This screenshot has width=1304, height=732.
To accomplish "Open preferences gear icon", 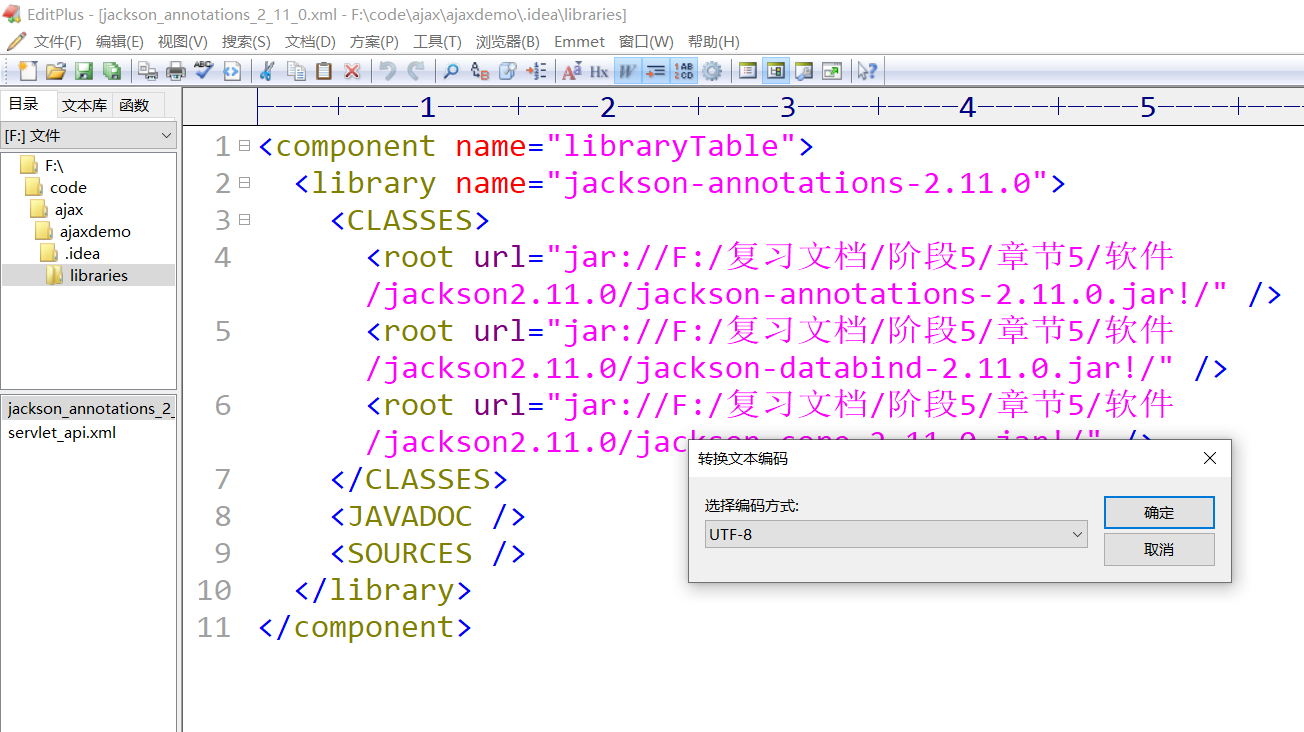I will tap(712, 71).
